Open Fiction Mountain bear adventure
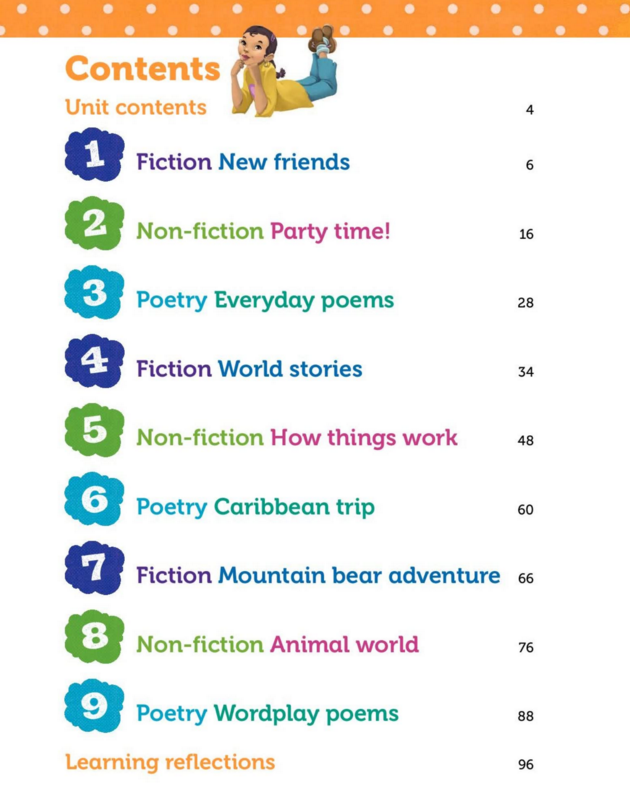 [x=319, y=576]
